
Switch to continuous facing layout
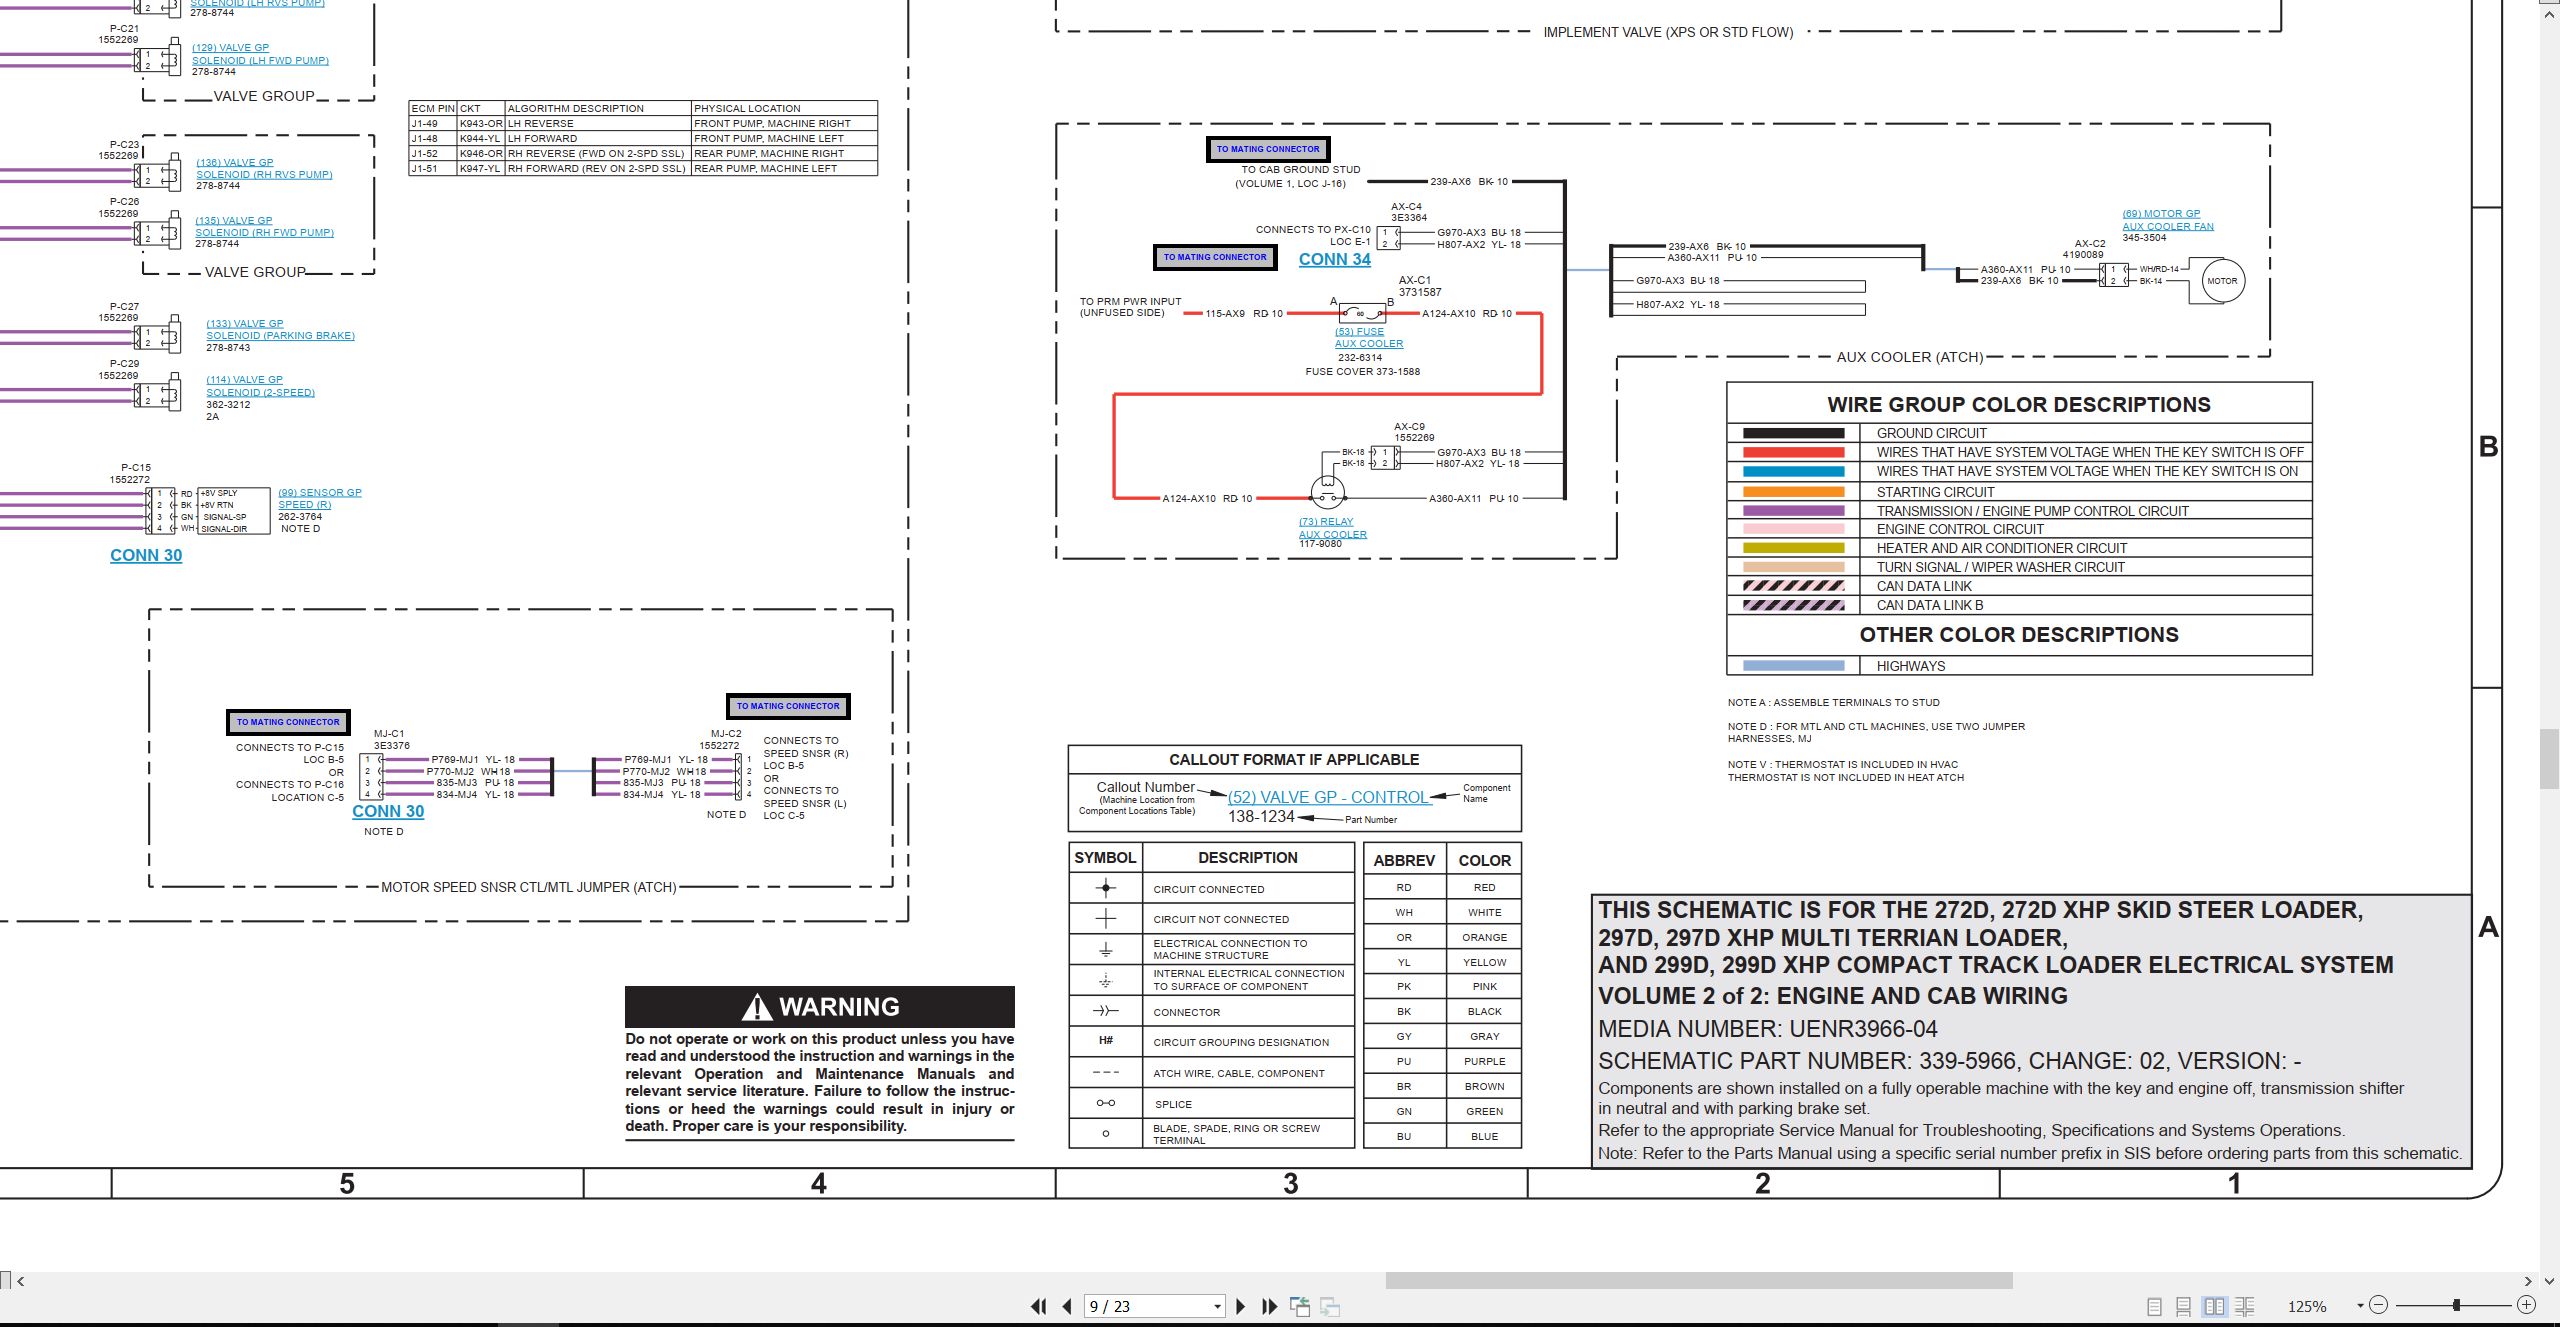(x=2245, y=1306)
